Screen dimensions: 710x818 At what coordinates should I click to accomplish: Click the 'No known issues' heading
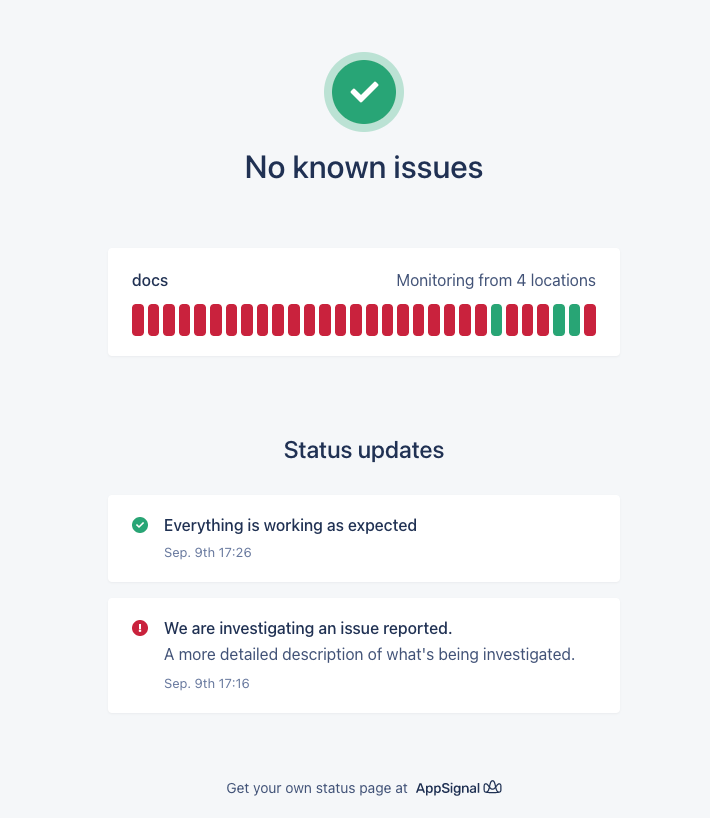(x=364, y=167)
